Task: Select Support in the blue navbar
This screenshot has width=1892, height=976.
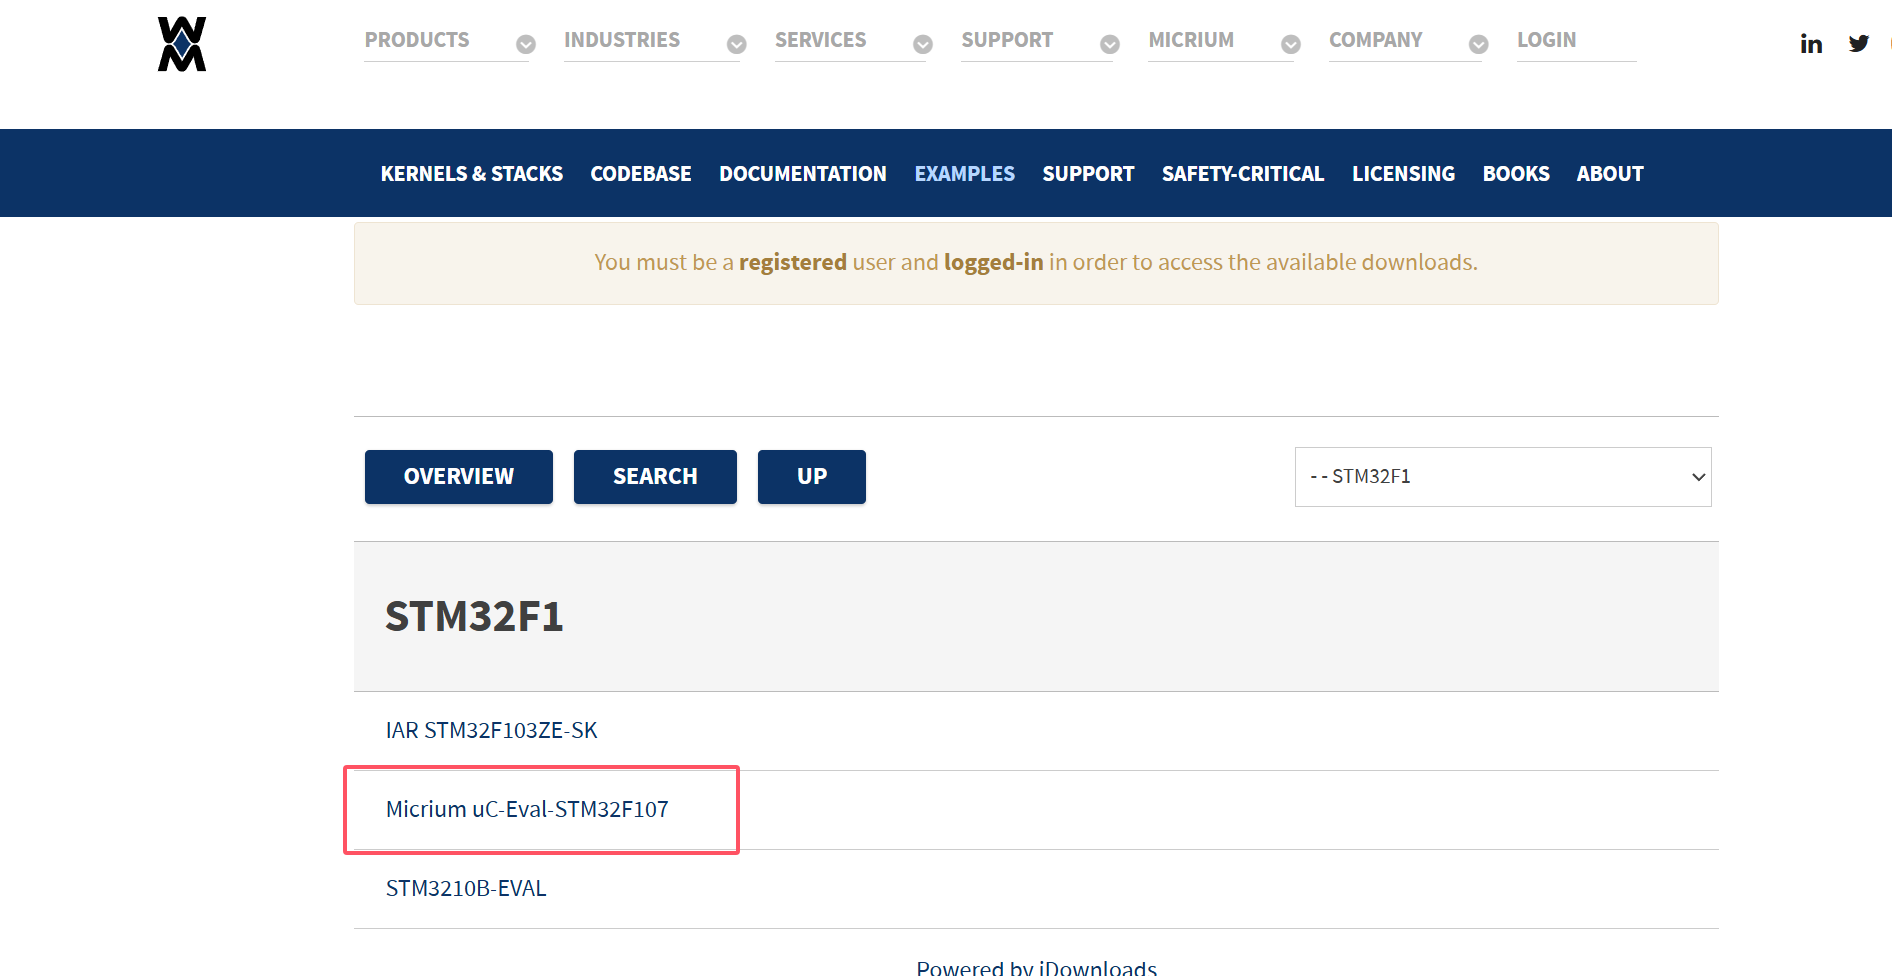Action: point(1088,174)
